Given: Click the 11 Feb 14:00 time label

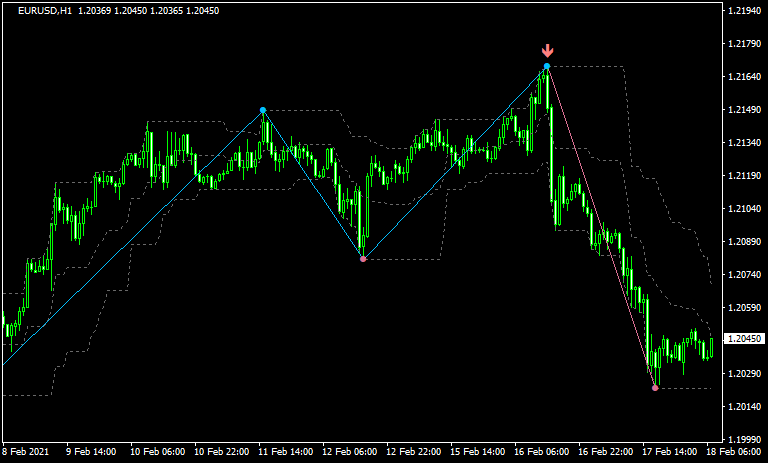Looking at the screenshot, I should [x=283, y=451].
